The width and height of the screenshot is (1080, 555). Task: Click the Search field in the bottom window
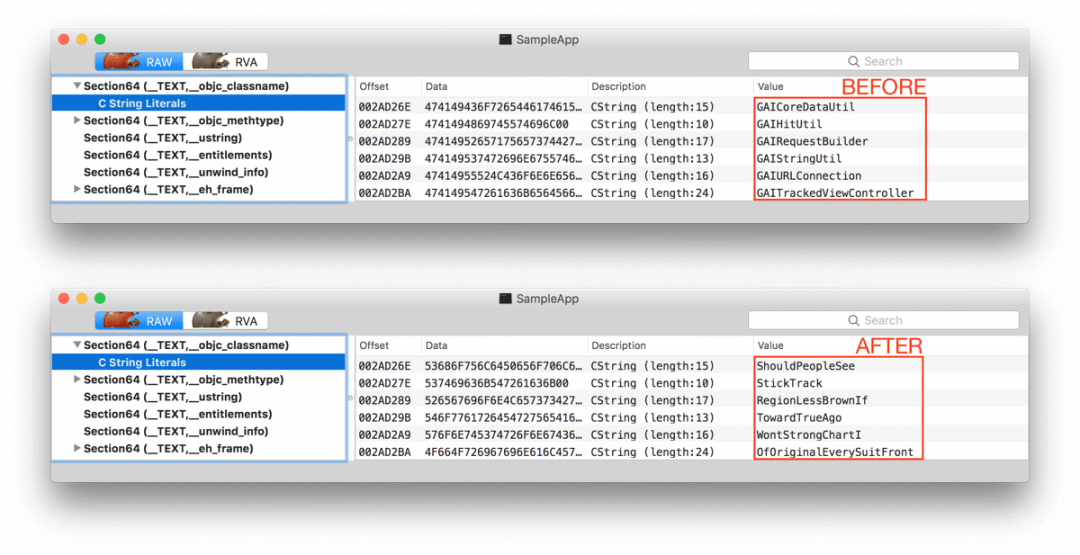point(884,320)
